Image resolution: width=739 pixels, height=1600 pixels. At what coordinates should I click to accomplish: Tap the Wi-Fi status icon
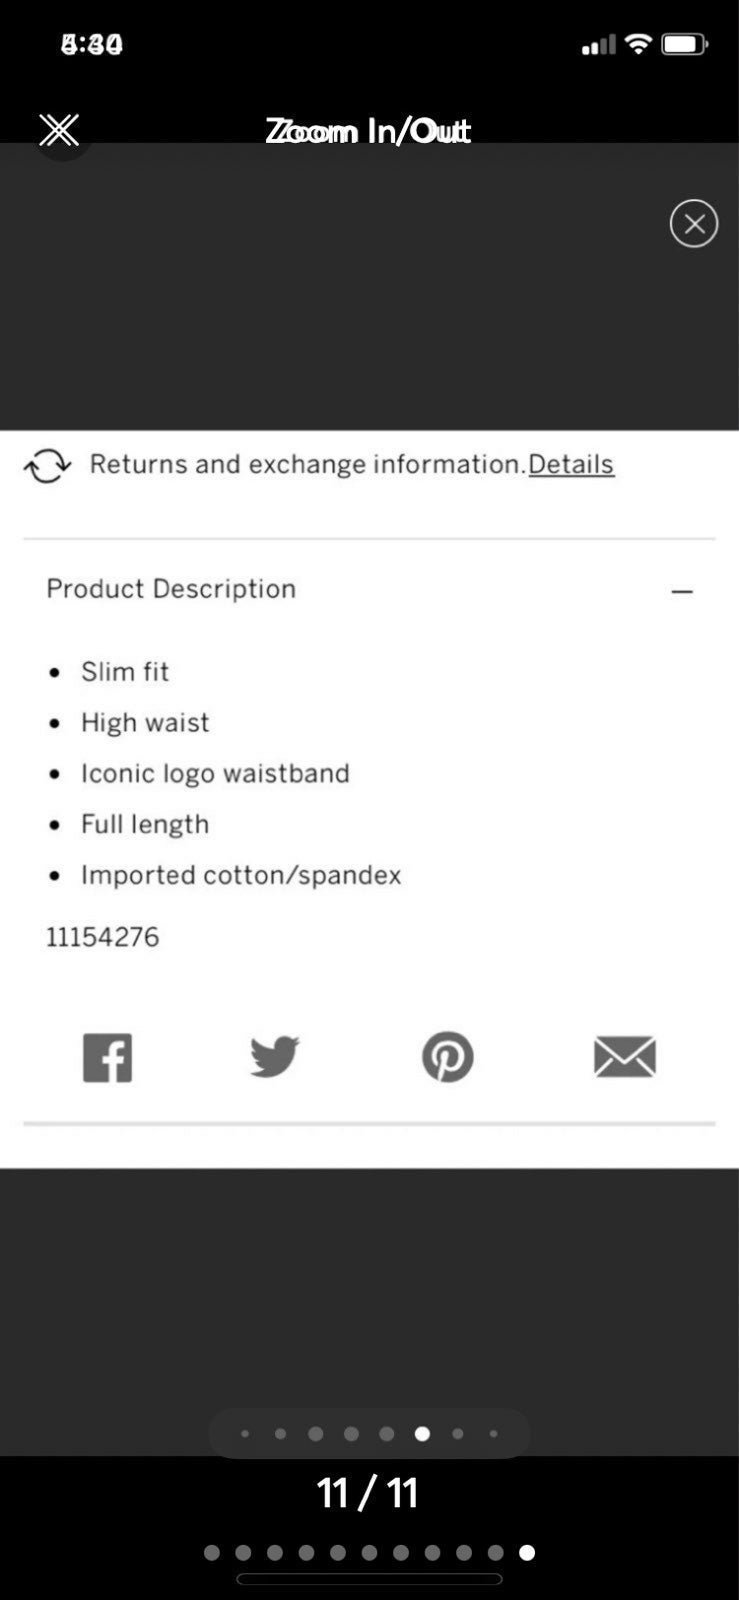[x=637, y=44]
